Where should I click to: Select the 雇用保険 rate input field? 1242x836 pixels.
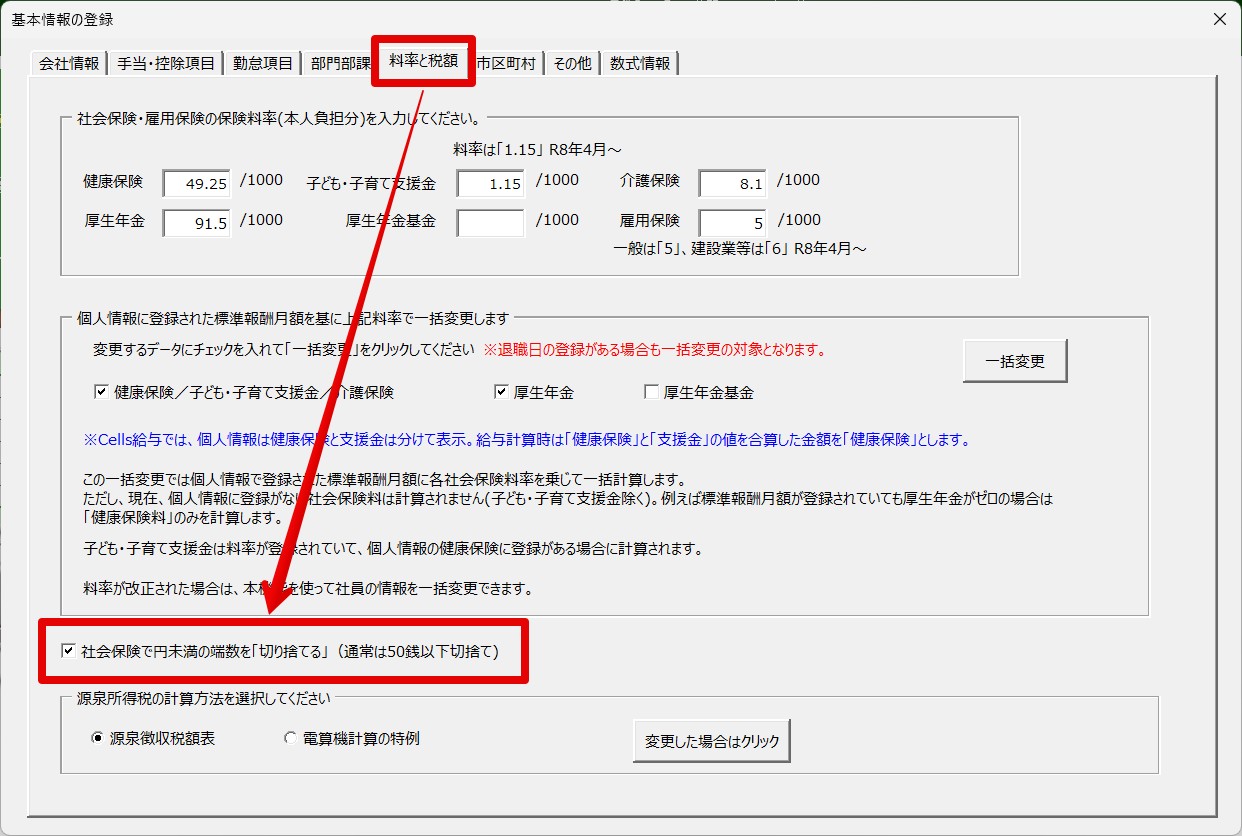(x=732, y=223)
